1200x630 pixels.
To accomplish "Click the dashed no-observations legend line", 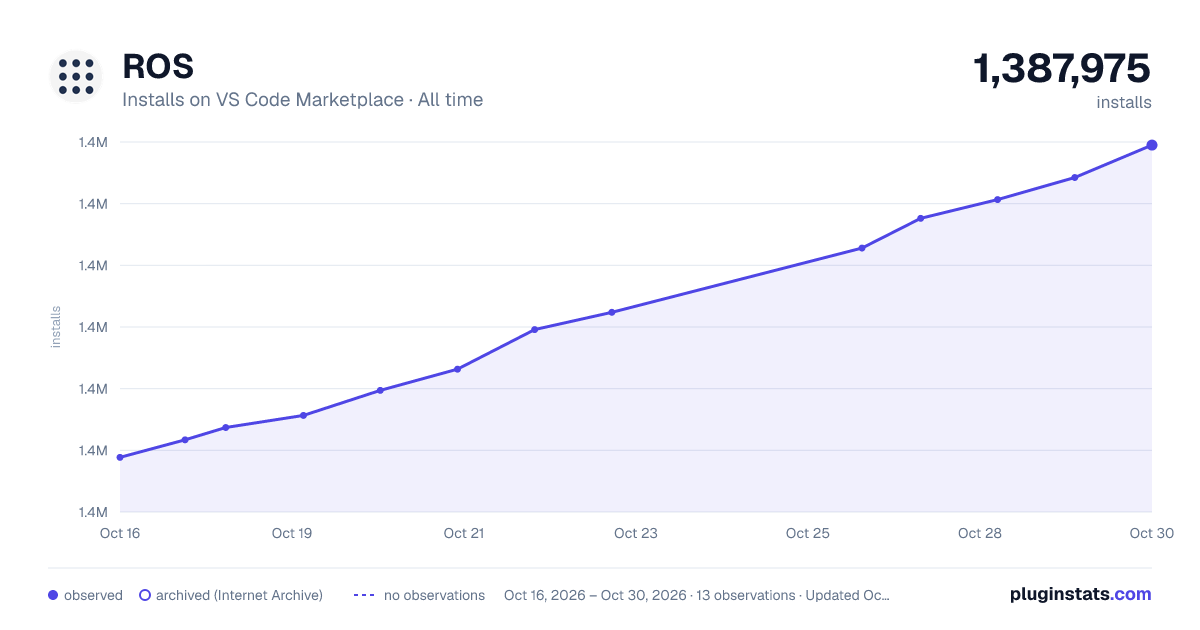I will click(x=364, y=595).
